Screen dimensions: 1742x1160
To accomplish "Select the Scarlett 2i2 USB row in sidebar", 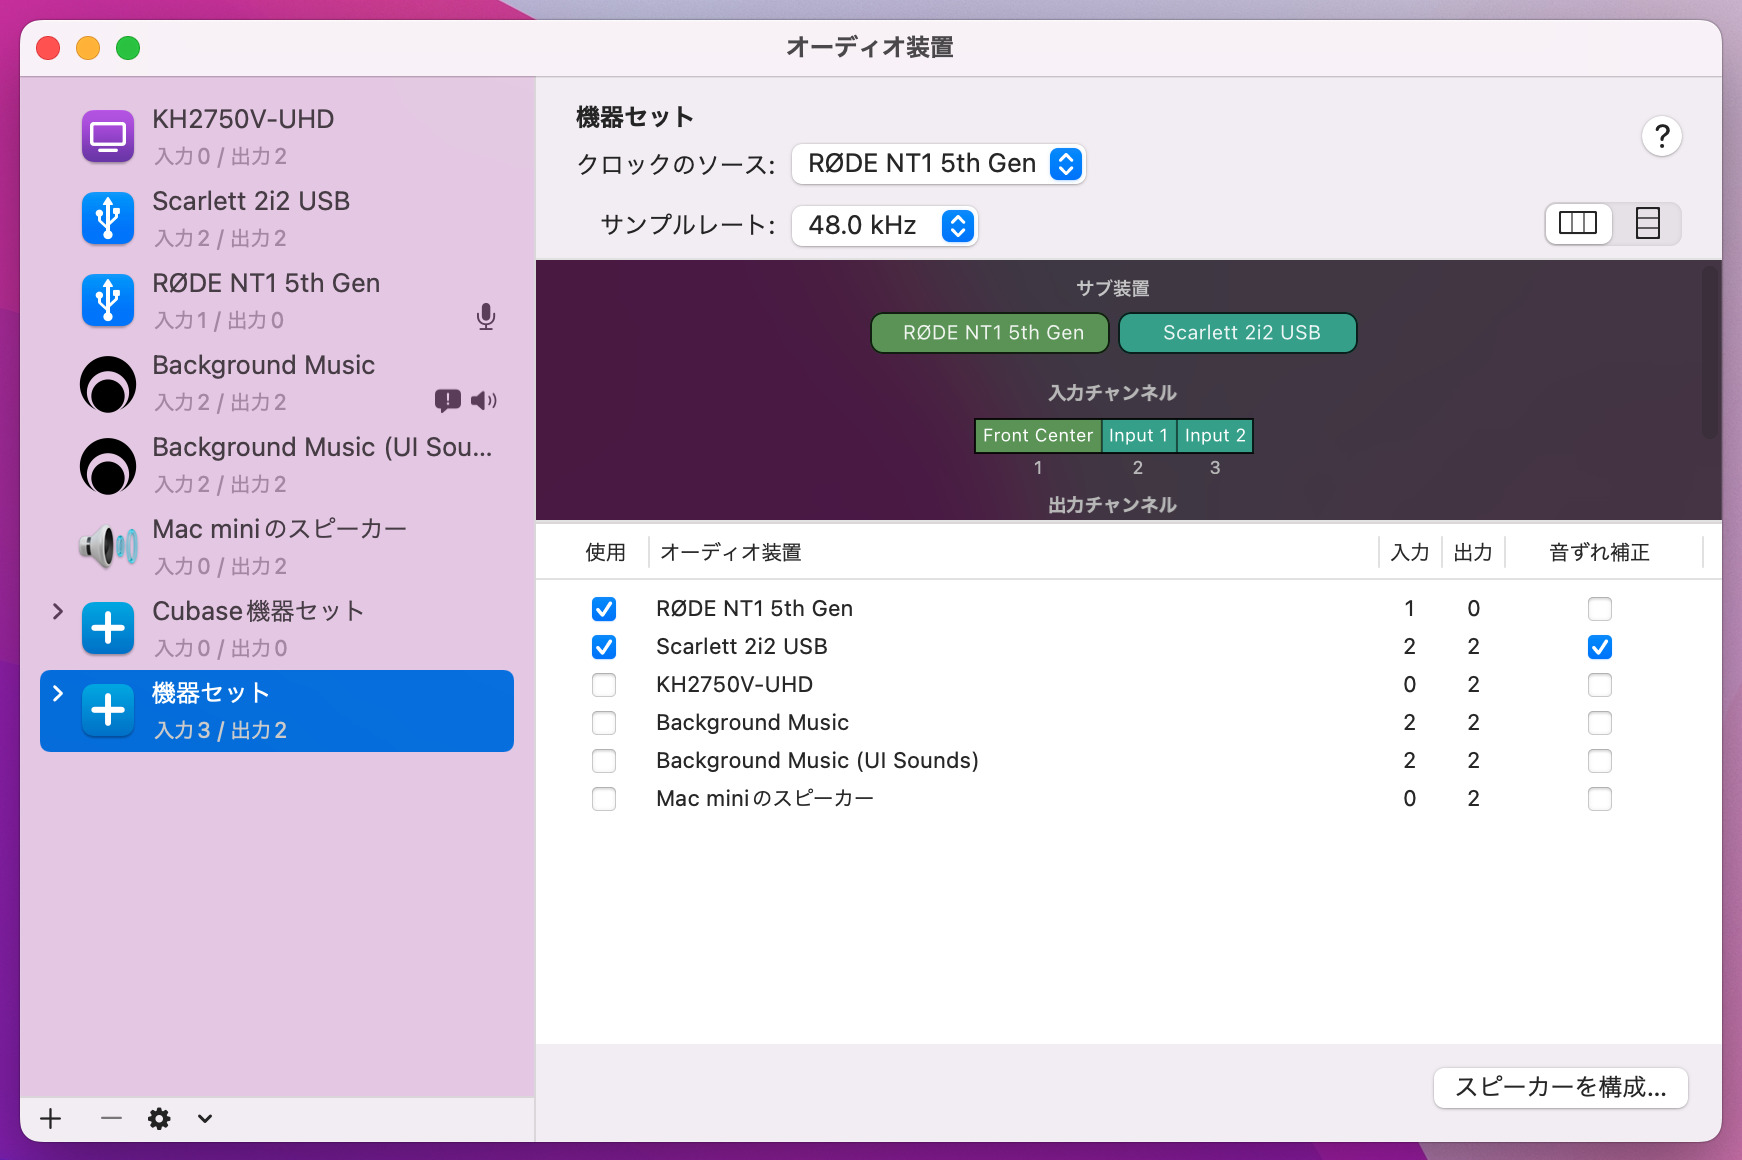I will point(277,218).
